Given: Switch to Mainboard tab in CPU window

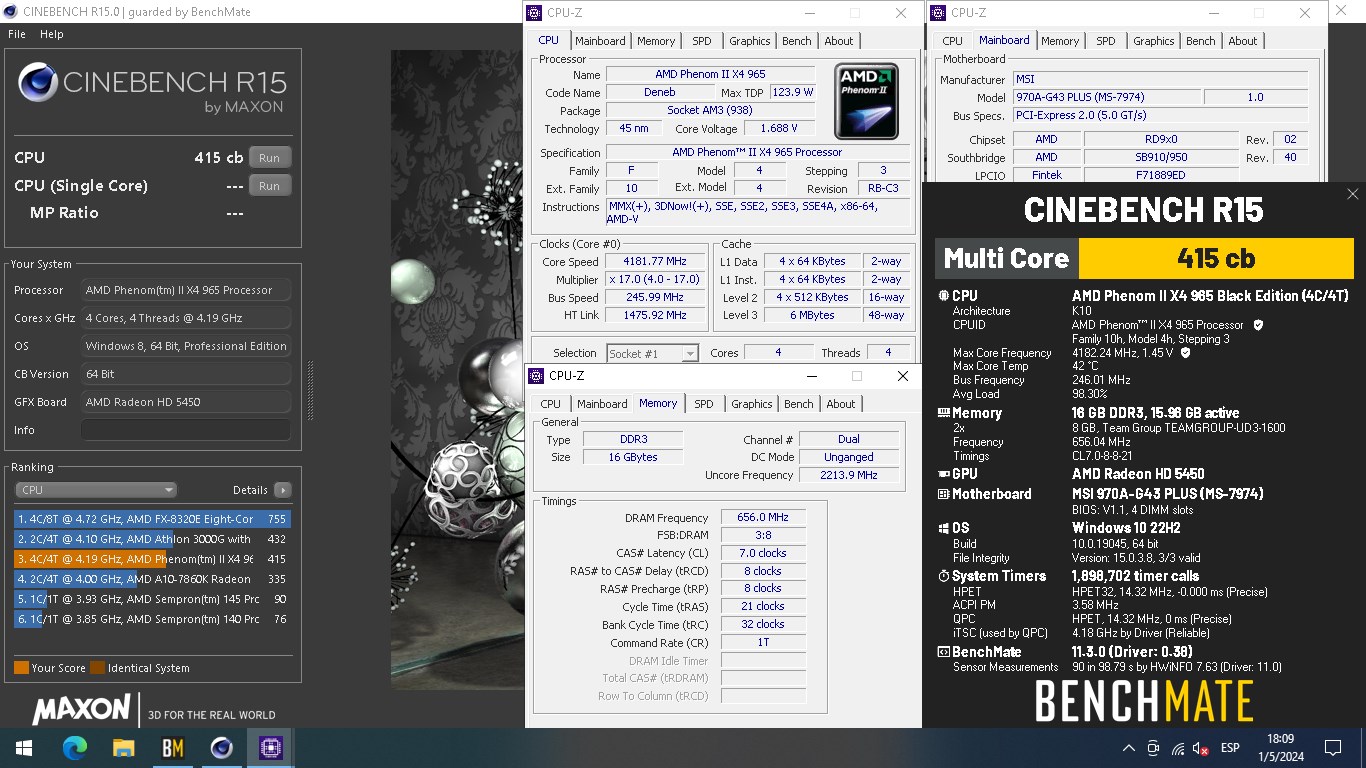Looking at the screenshot, I should [600, 41].
